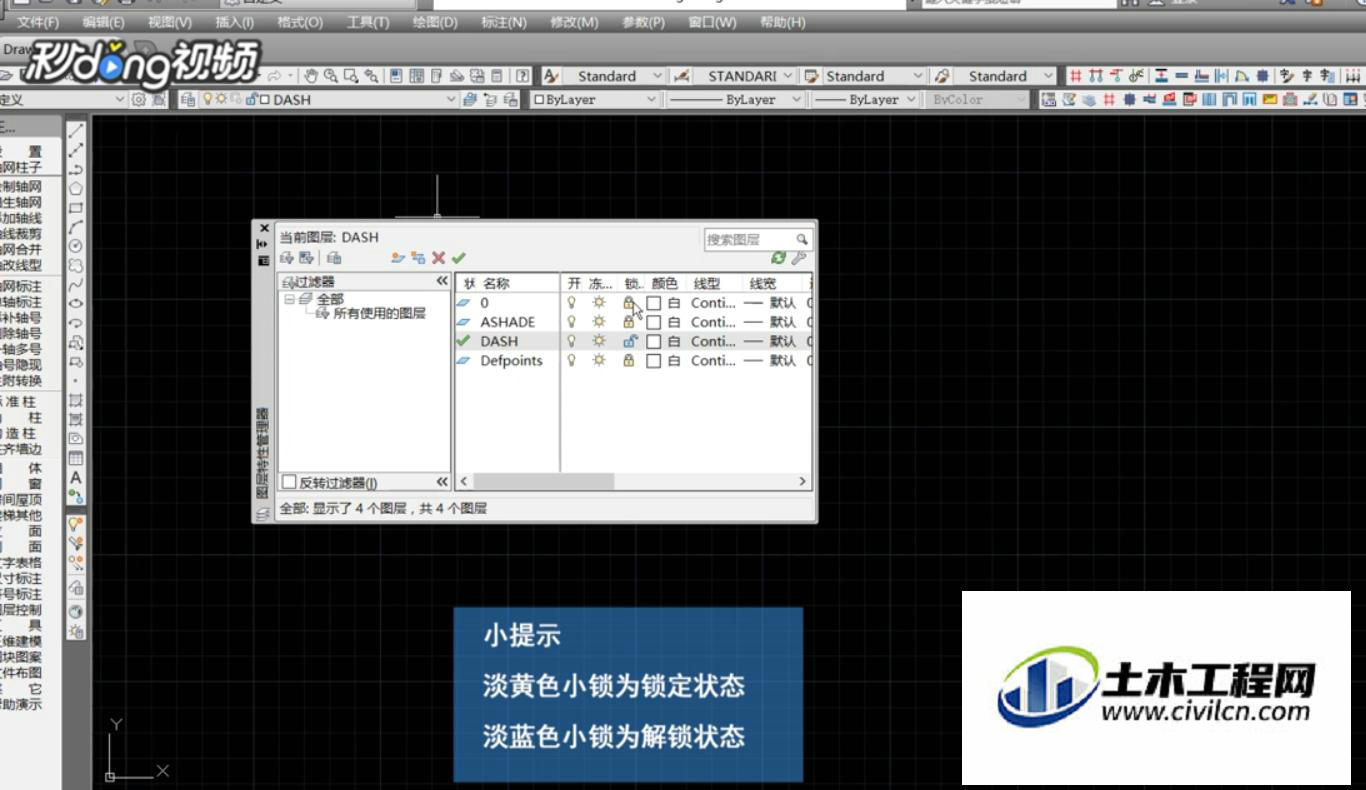
Task: Click New Layer icon in layer manager
Action: pos(397,258)
